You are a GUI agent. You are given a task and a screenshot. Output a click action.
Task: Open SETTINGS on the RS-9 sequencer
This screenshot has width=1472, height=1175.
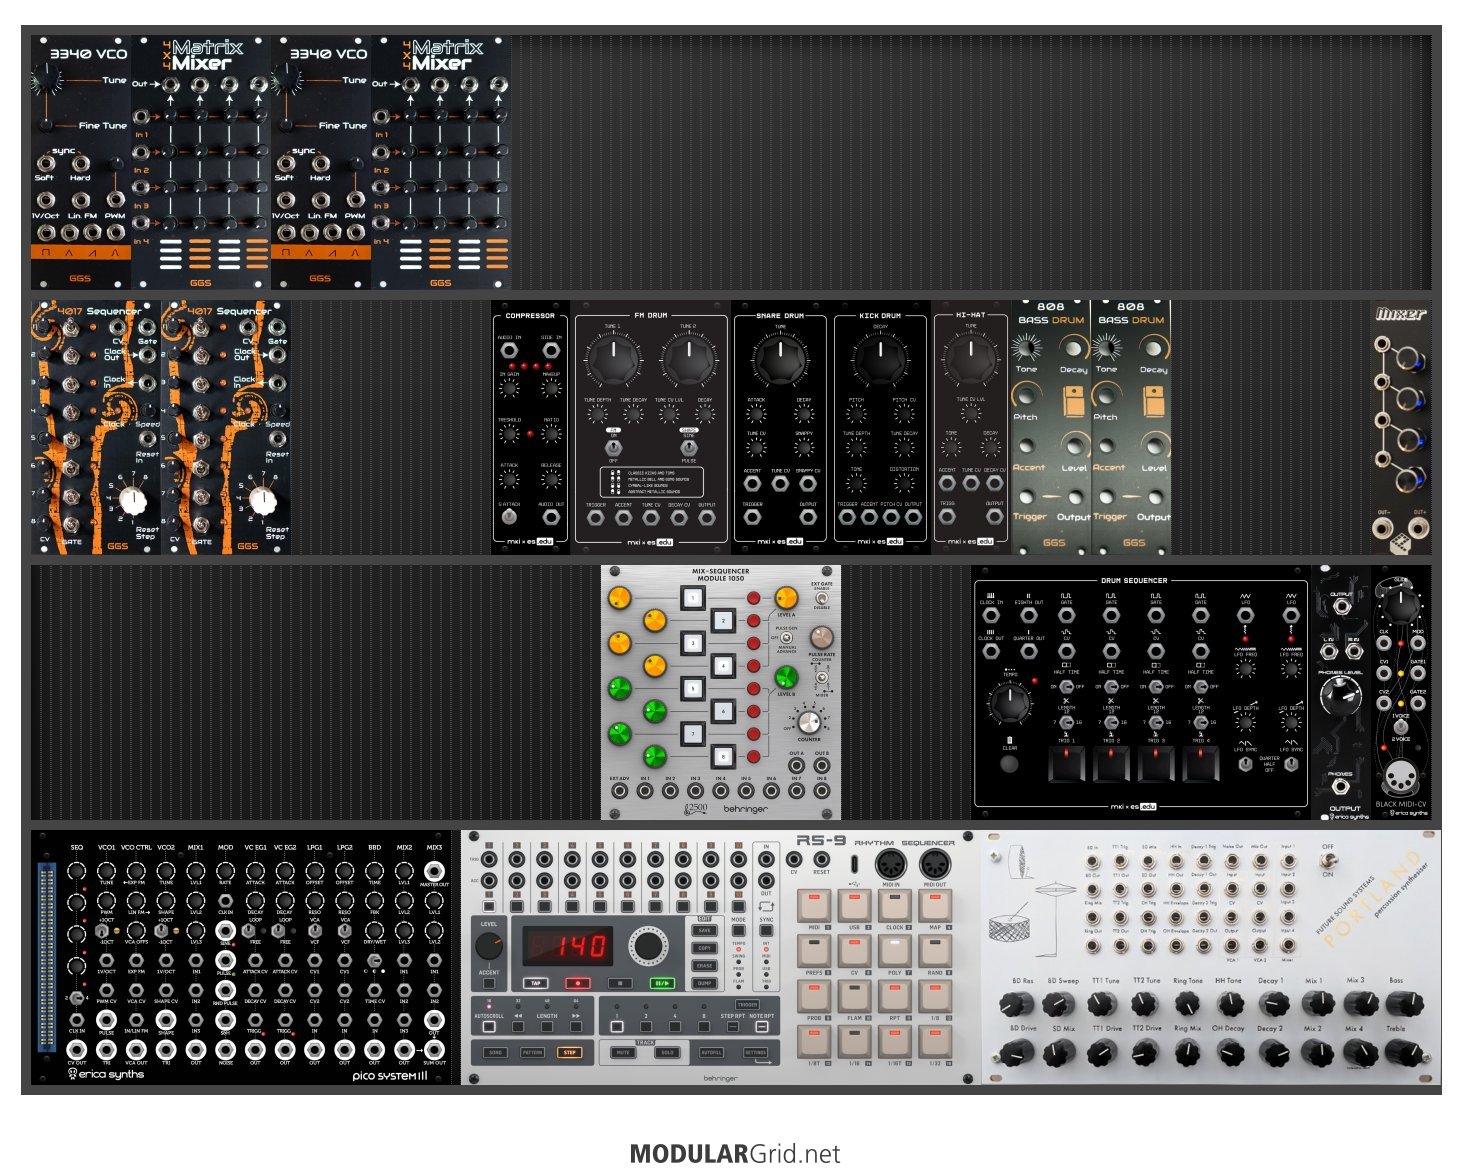pyautogui.click(x=755, y=1052)
